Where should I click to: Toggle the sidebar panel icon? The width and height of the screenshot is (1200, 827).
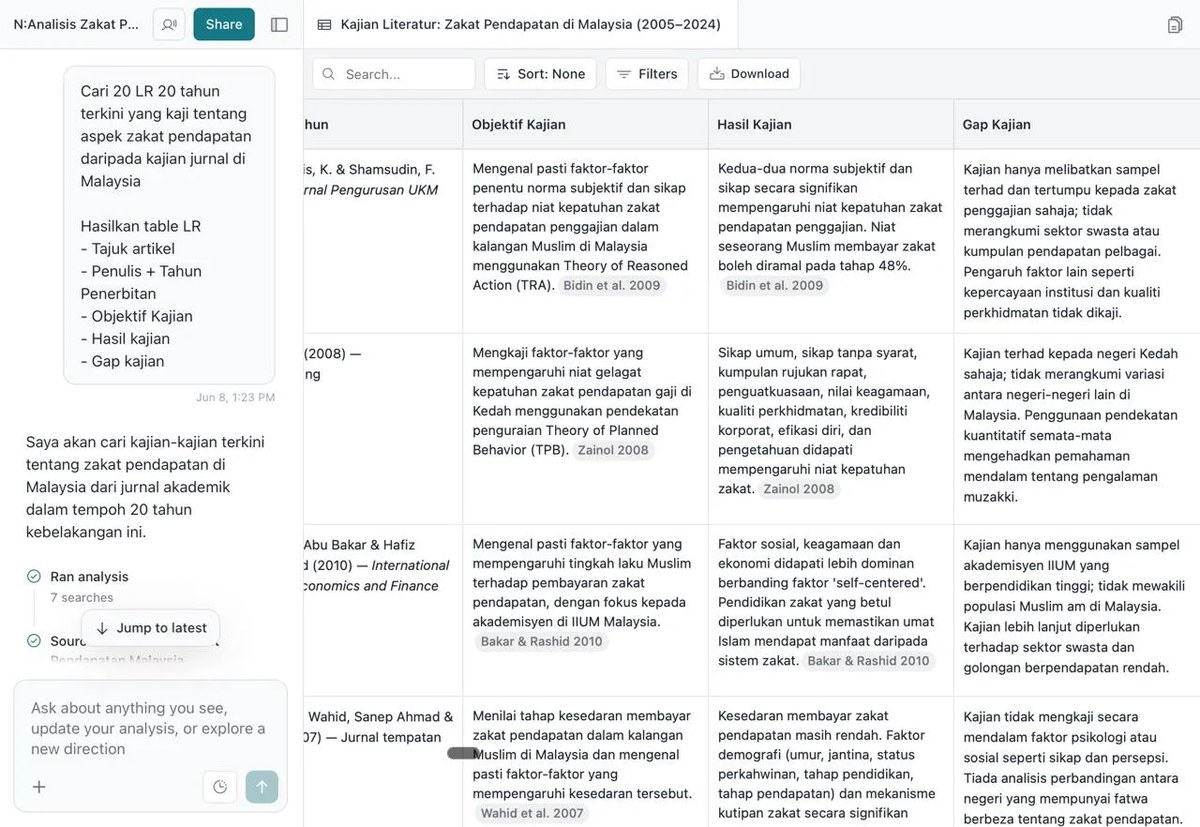click(280, 25)
